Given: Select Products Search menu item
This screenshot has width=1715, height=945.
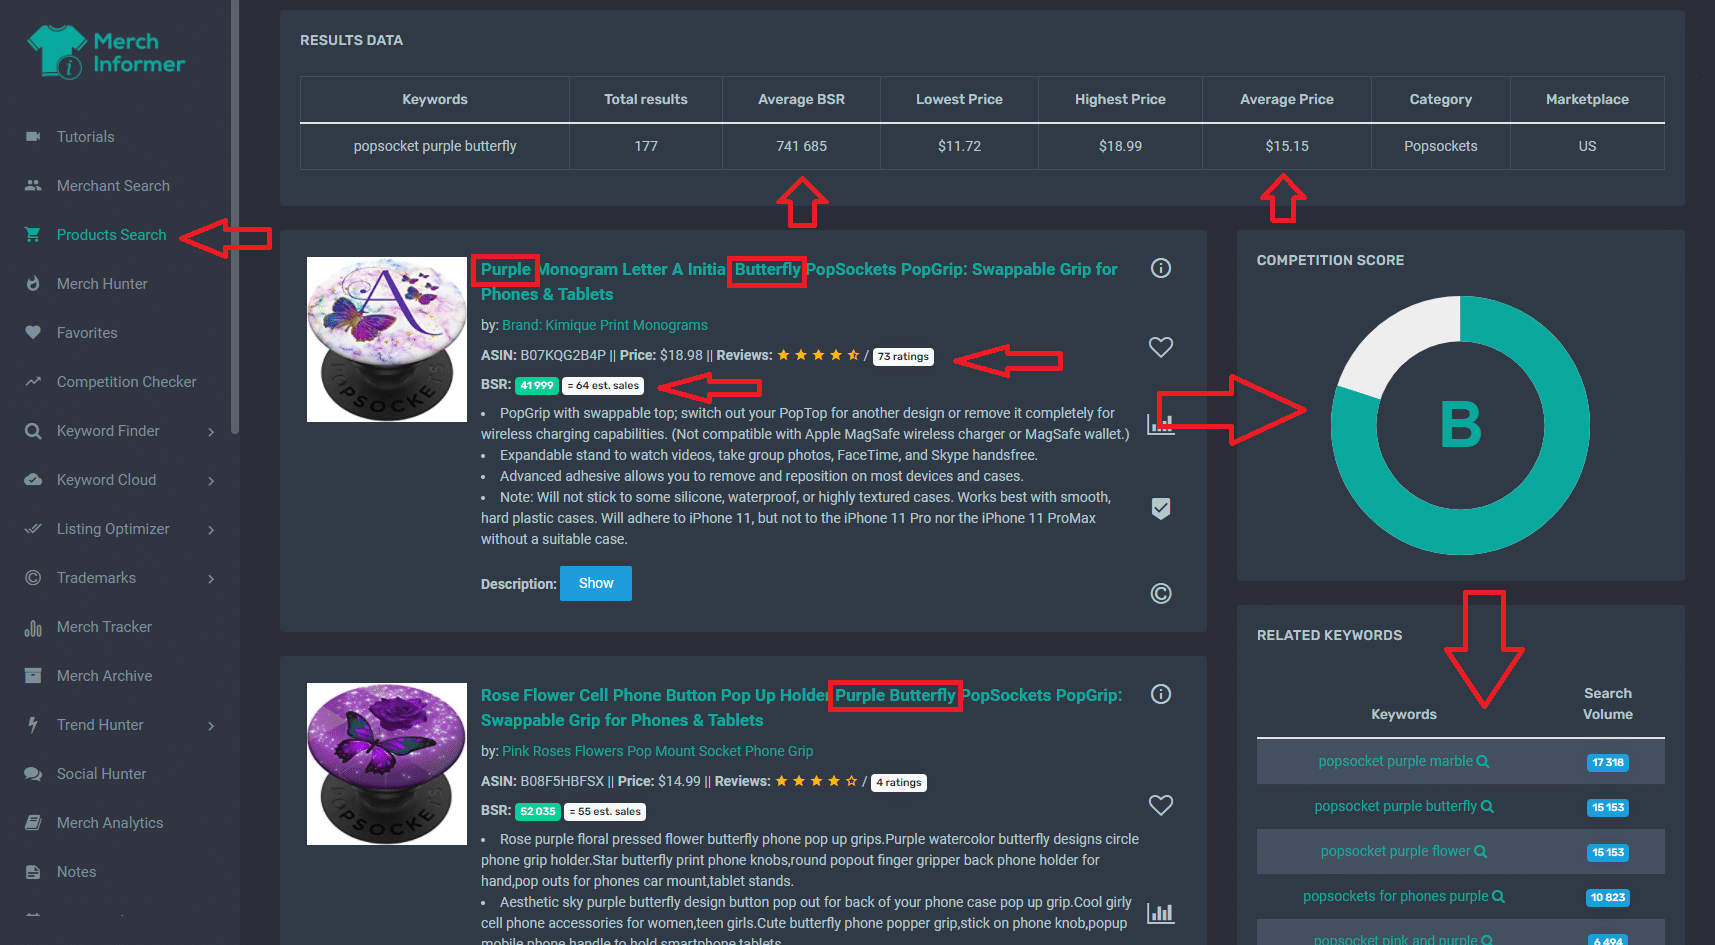Looking at the screenshot, I should [111, 234].
